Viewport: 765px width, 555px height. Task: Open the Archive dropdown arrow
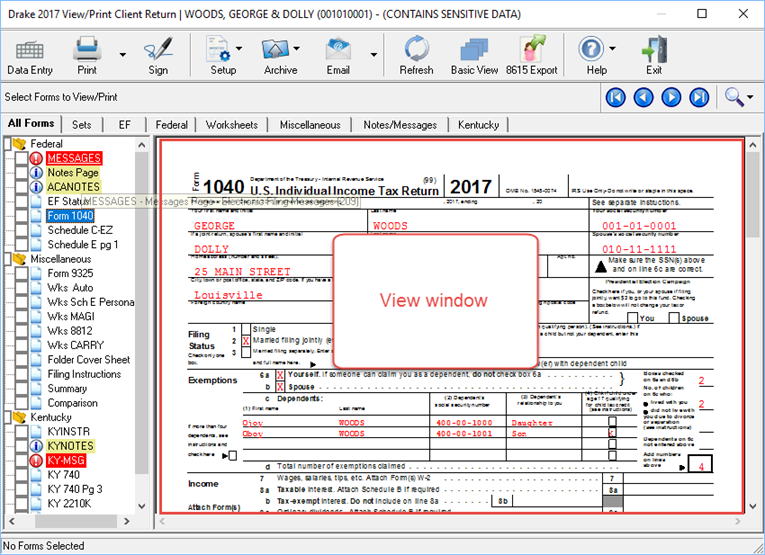point(297,48)
